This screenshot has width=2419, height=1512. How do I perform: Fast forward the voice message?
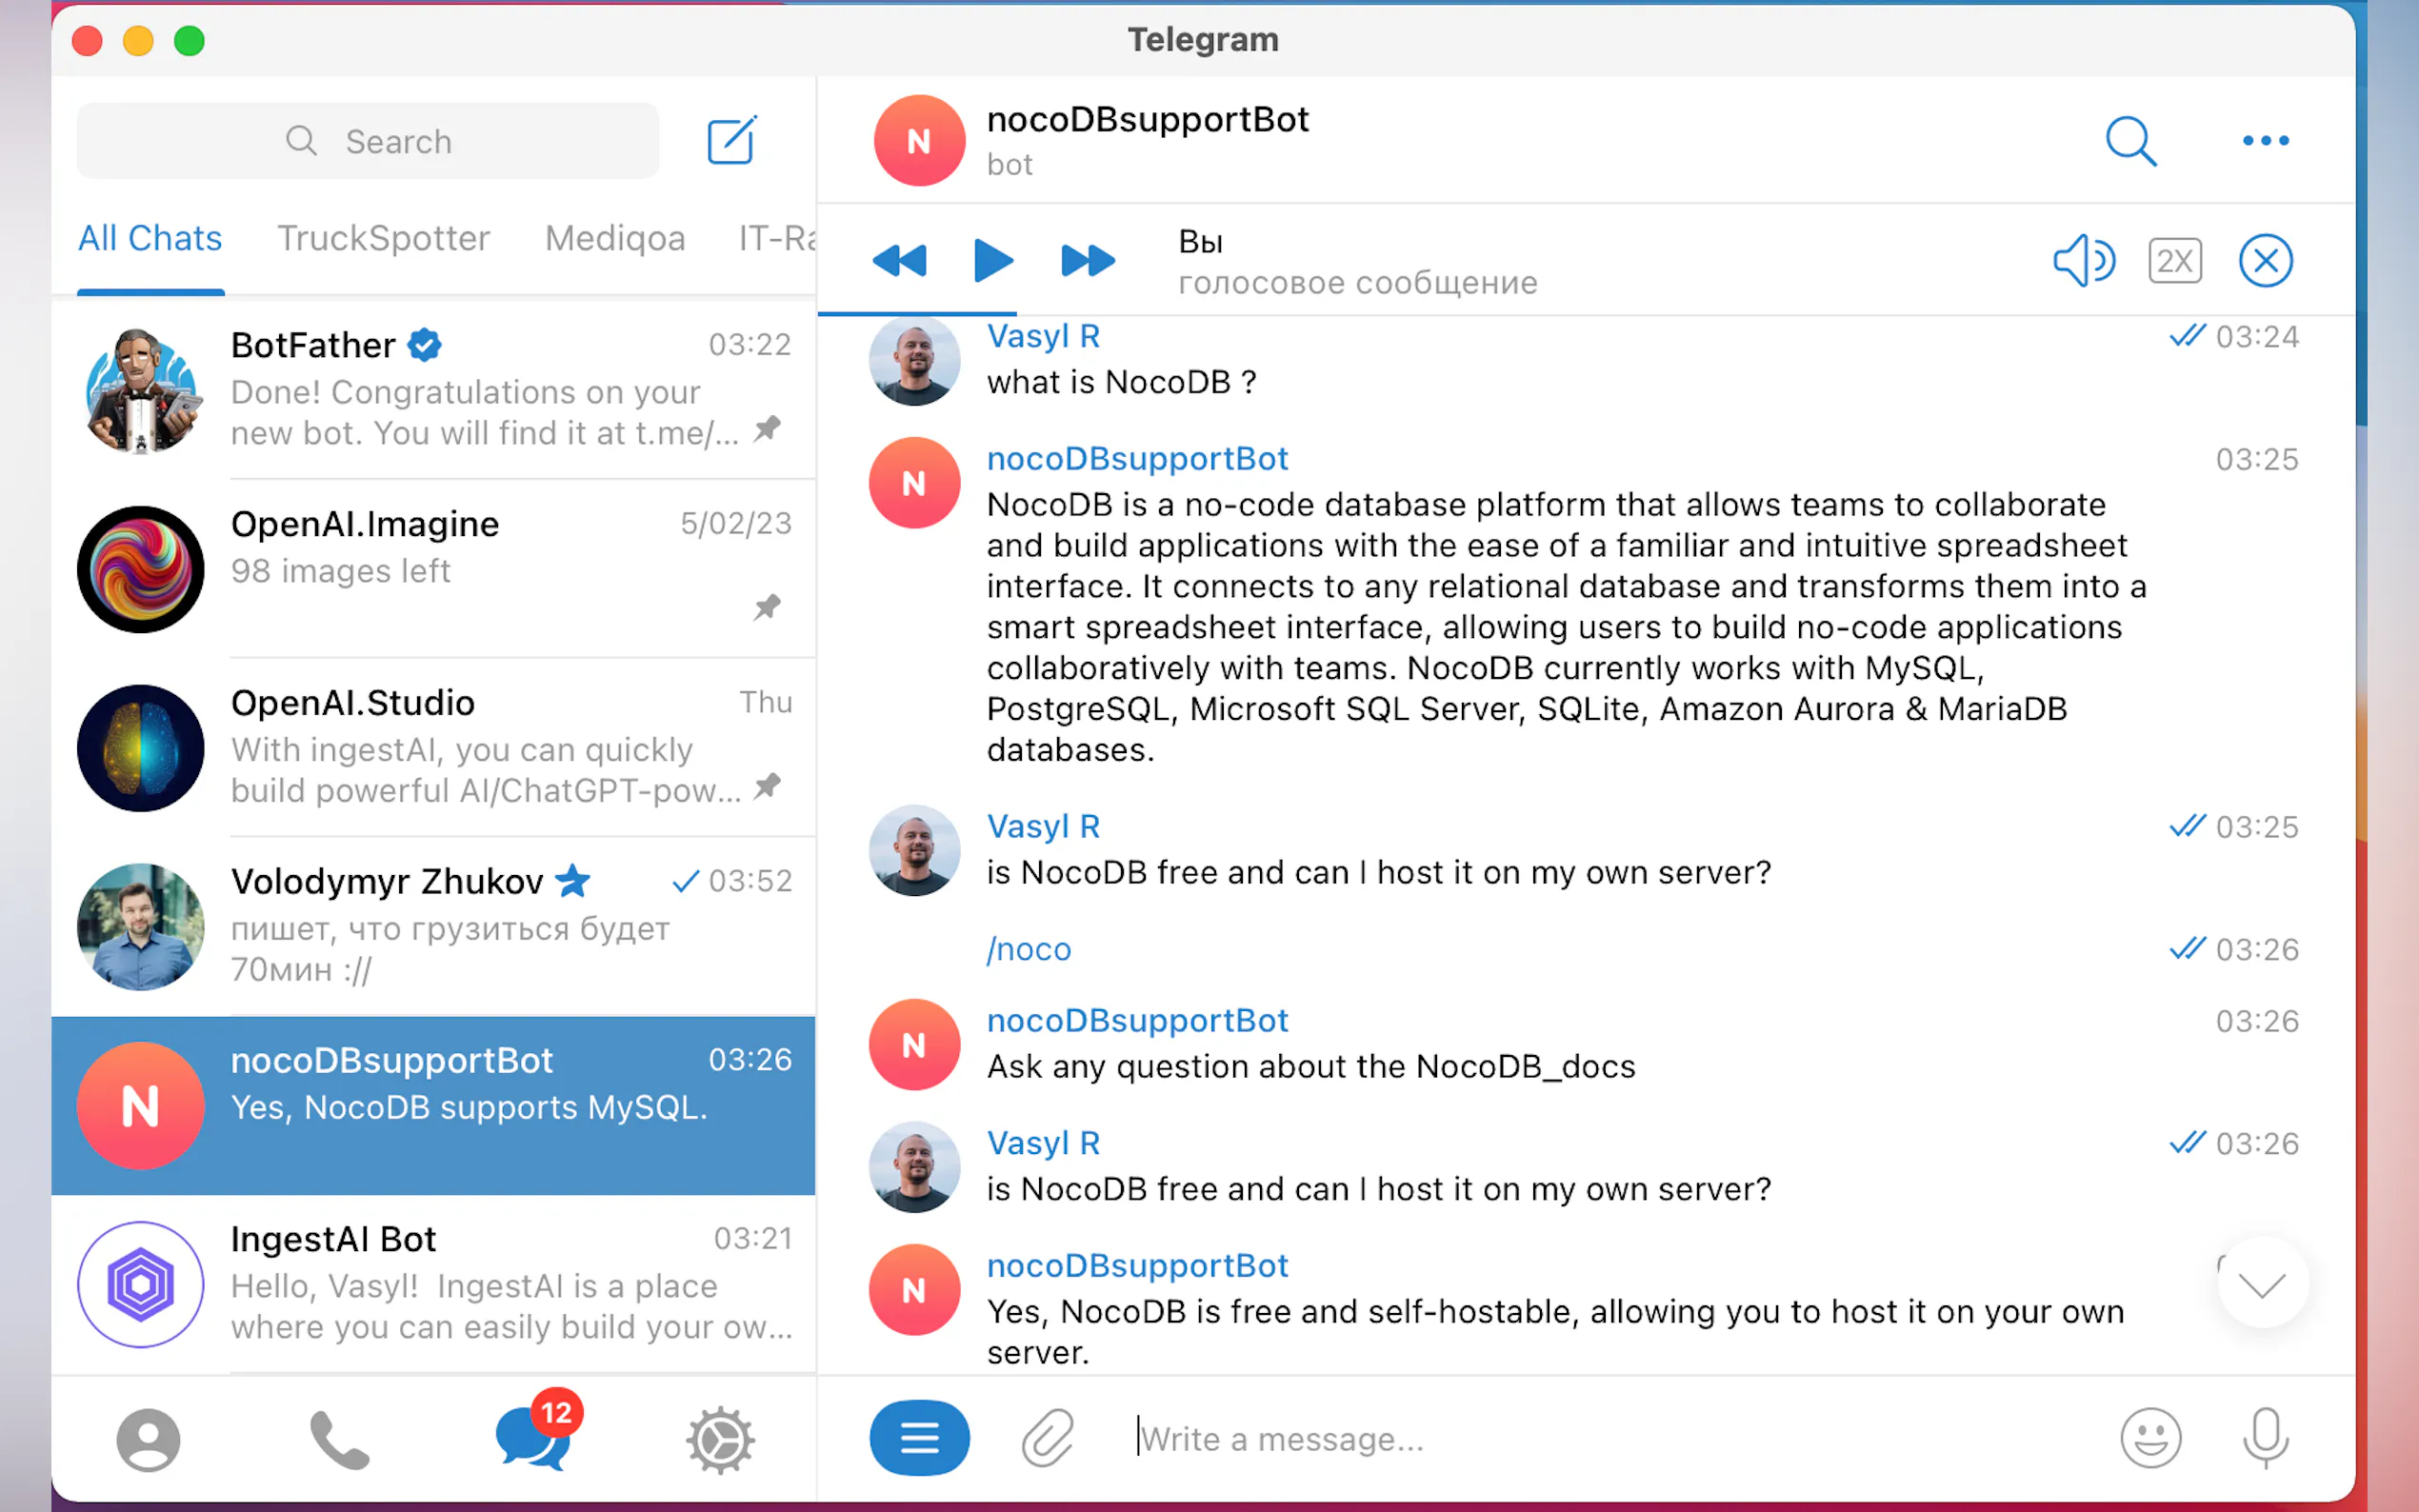pyautogui.click(x=1087, y=261)
